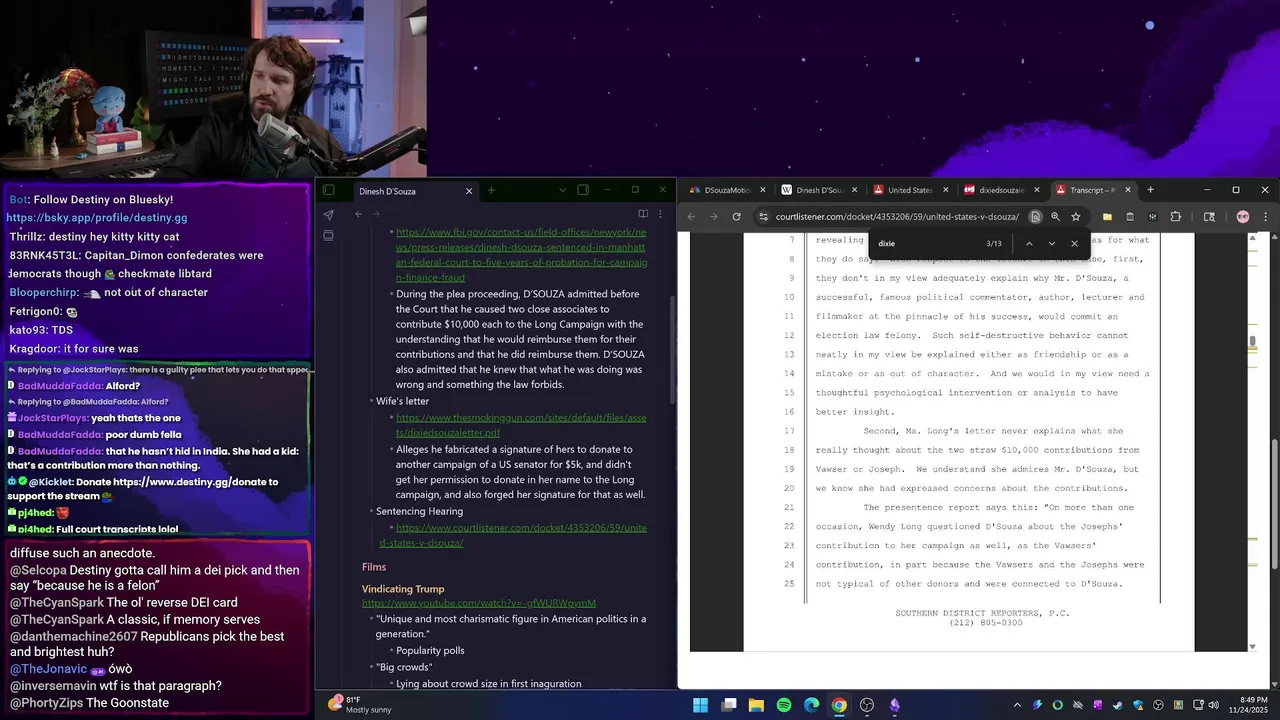Click the find bar 'dixie' search field
The image size is (1280, 720).
(925, 244)
